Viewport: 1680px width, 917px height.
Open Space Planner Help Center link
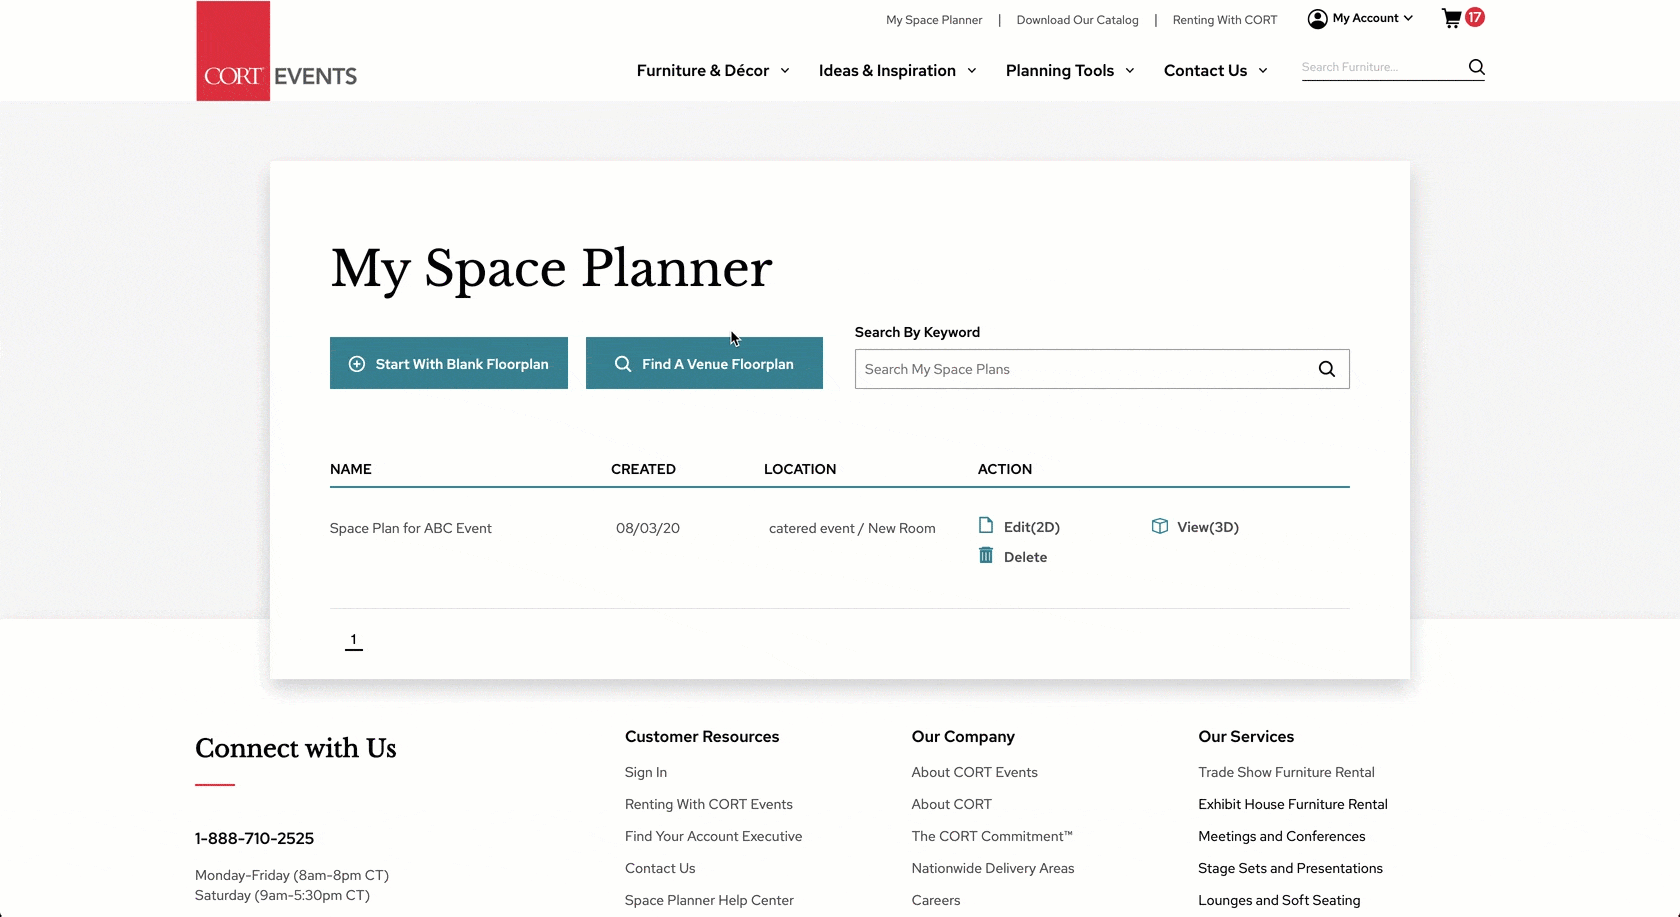(709, 900)
